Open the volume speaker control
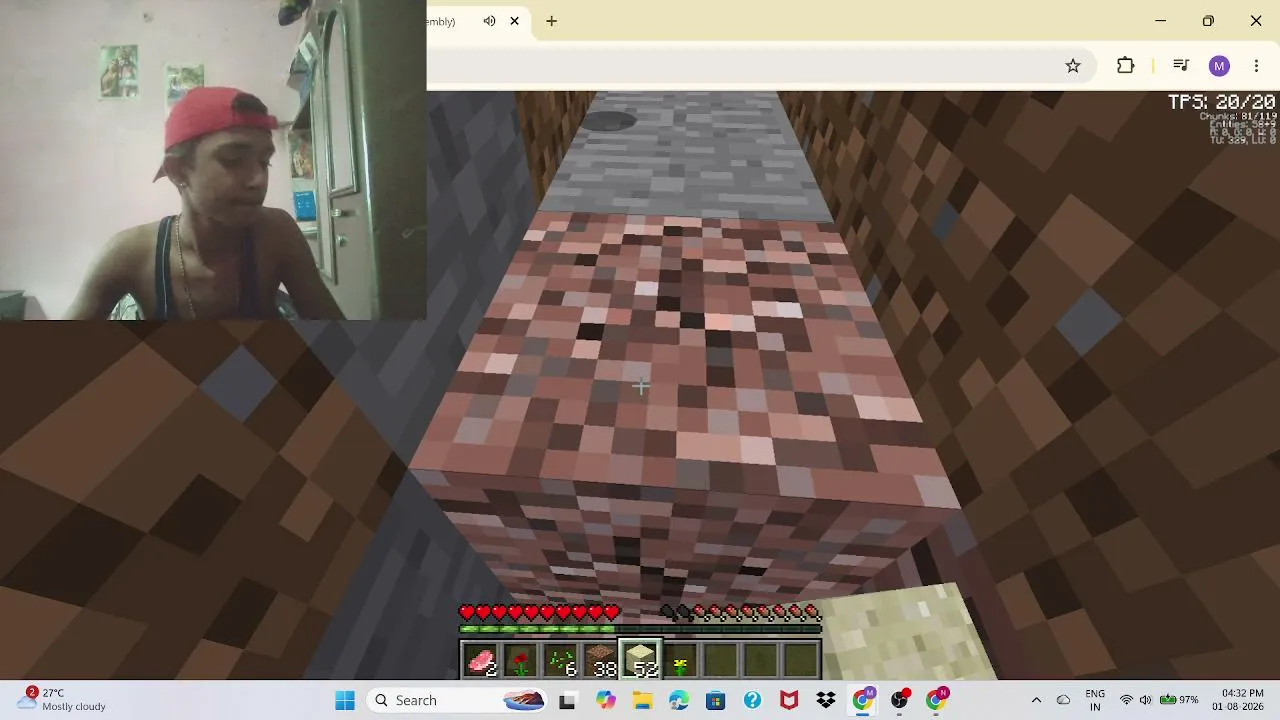 coord(1146,700)
